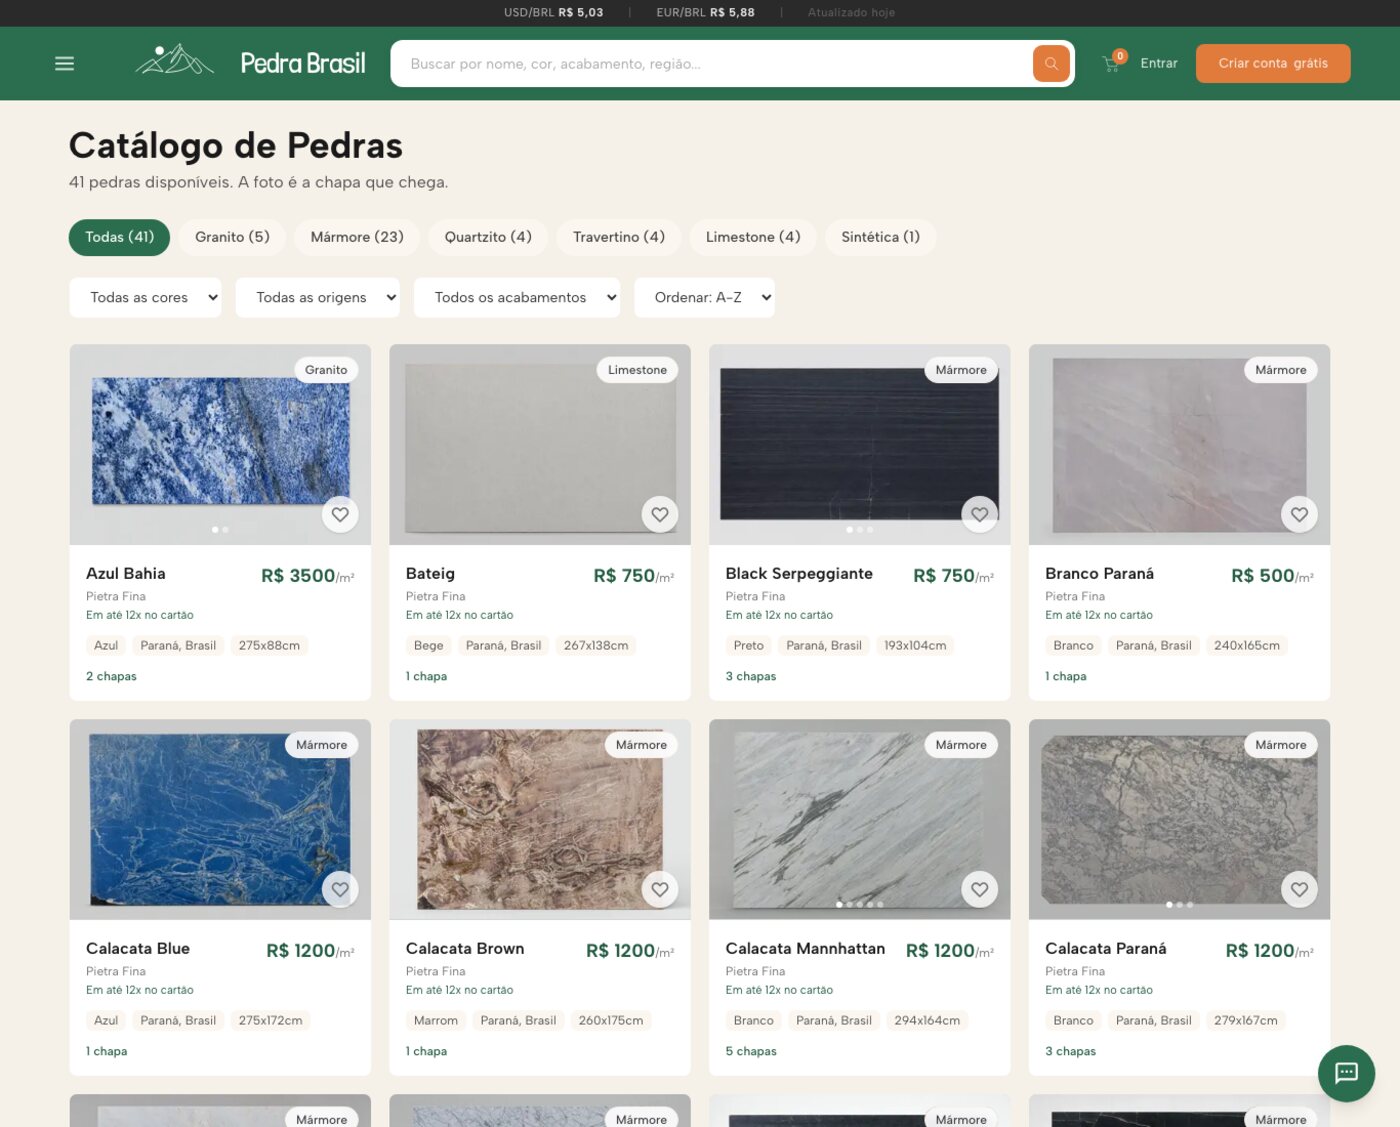Screen dimensions: 1400x1127
Task: Open the Calacata Paraná product title
Action: (x=1106, y=948)
